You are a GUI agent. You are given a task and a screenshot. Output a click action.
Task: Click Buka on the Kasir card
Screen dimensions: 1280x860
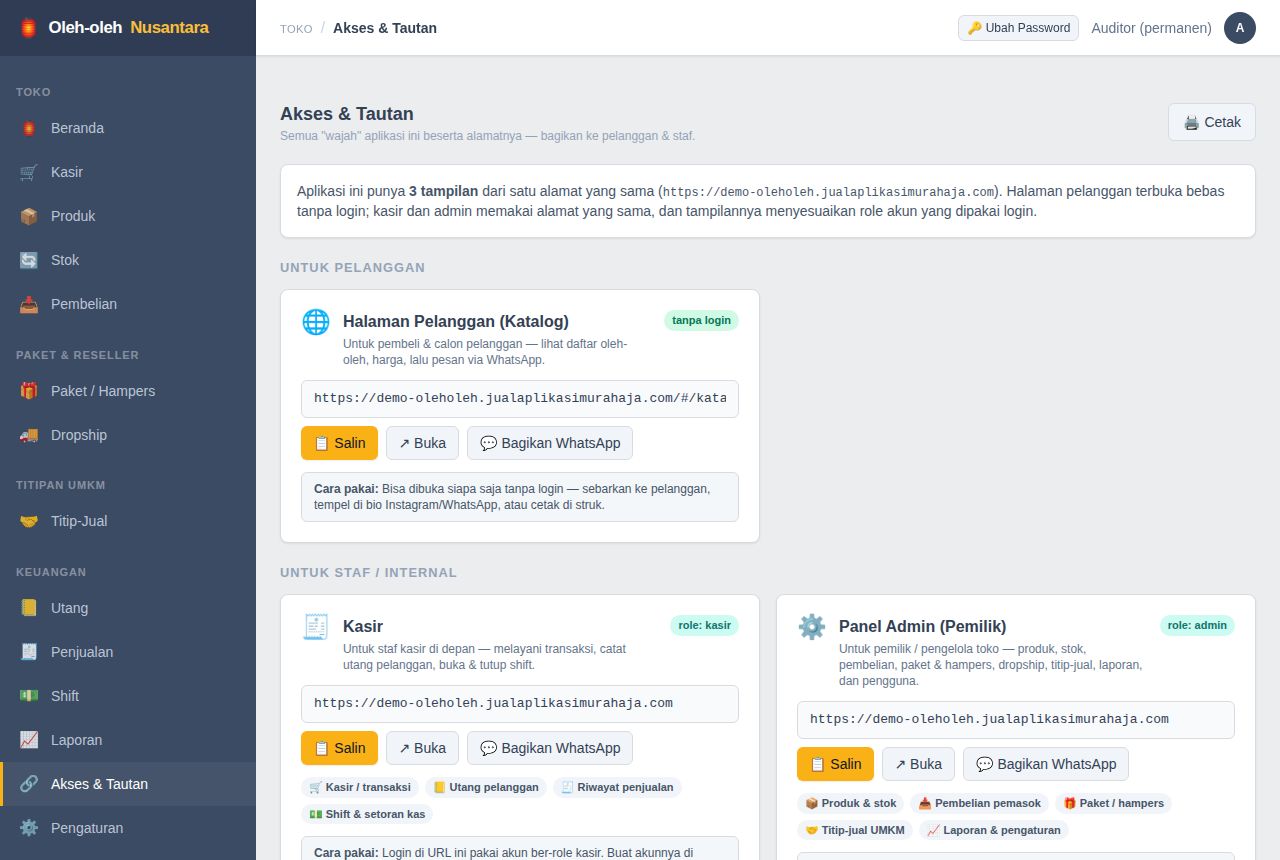coord(422,748)
